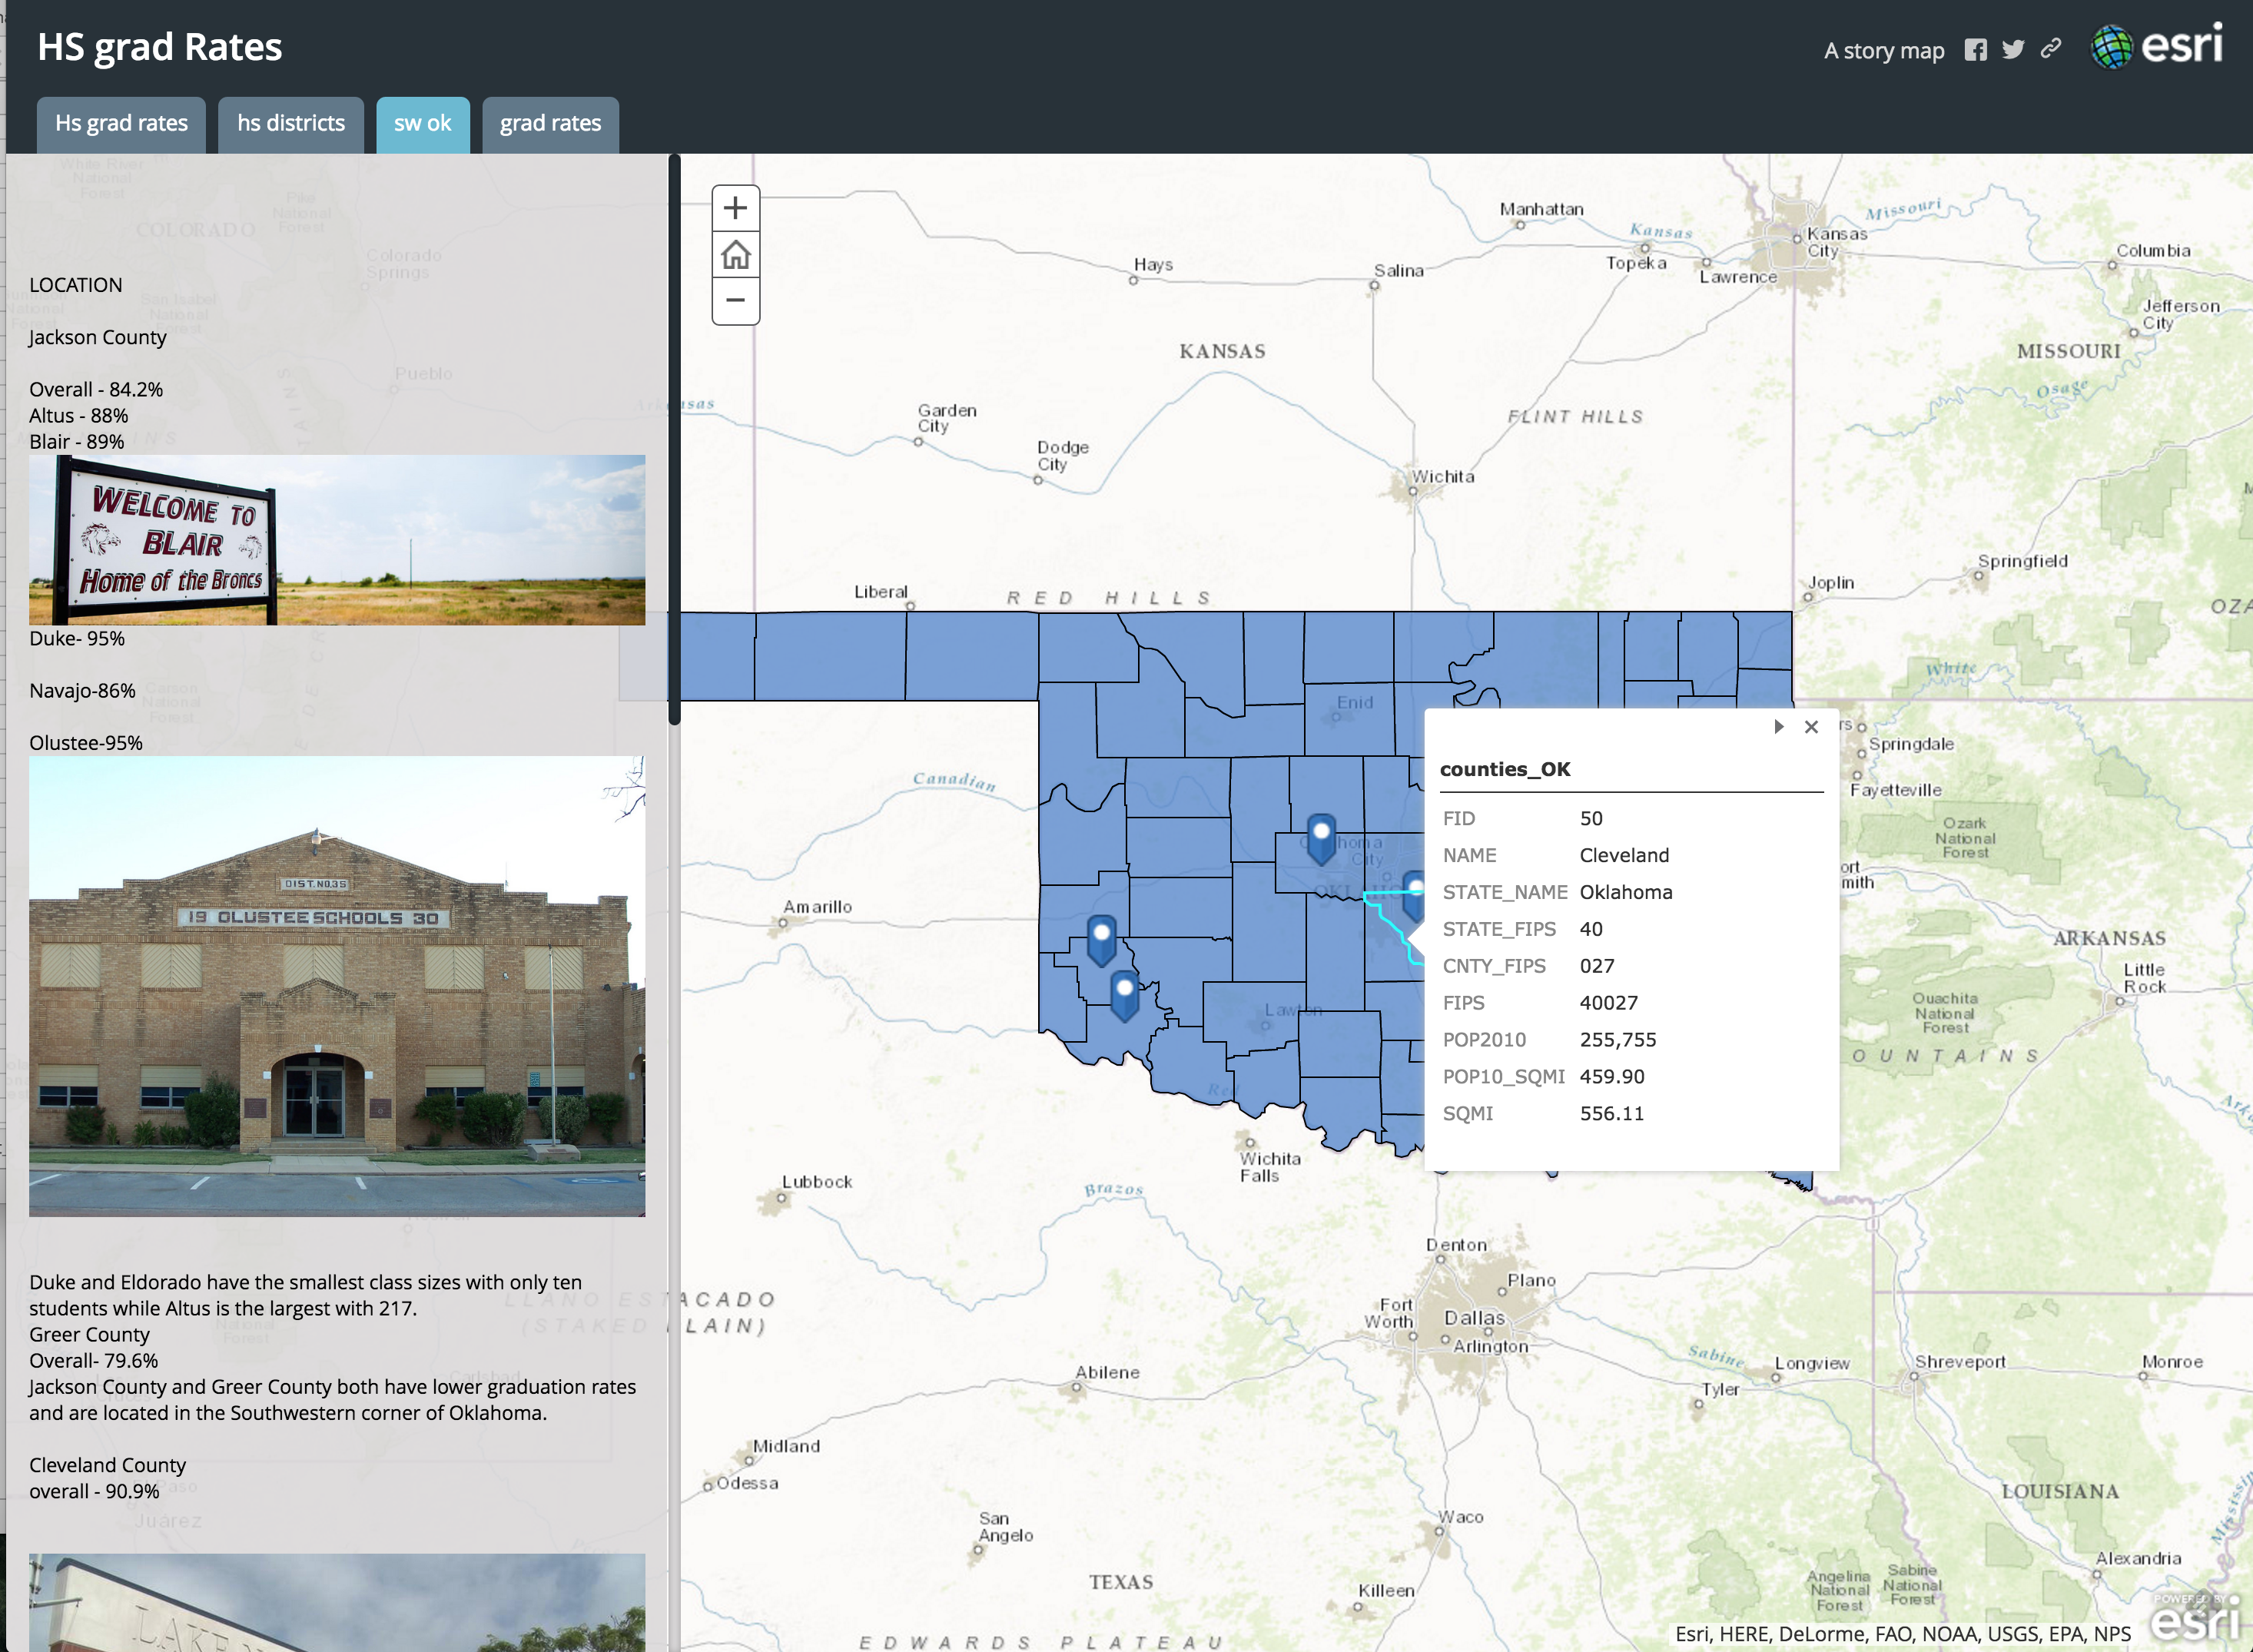Click Cleveland County pin beside popup
2253x1652 pixels.
[x=1414, y=895]
